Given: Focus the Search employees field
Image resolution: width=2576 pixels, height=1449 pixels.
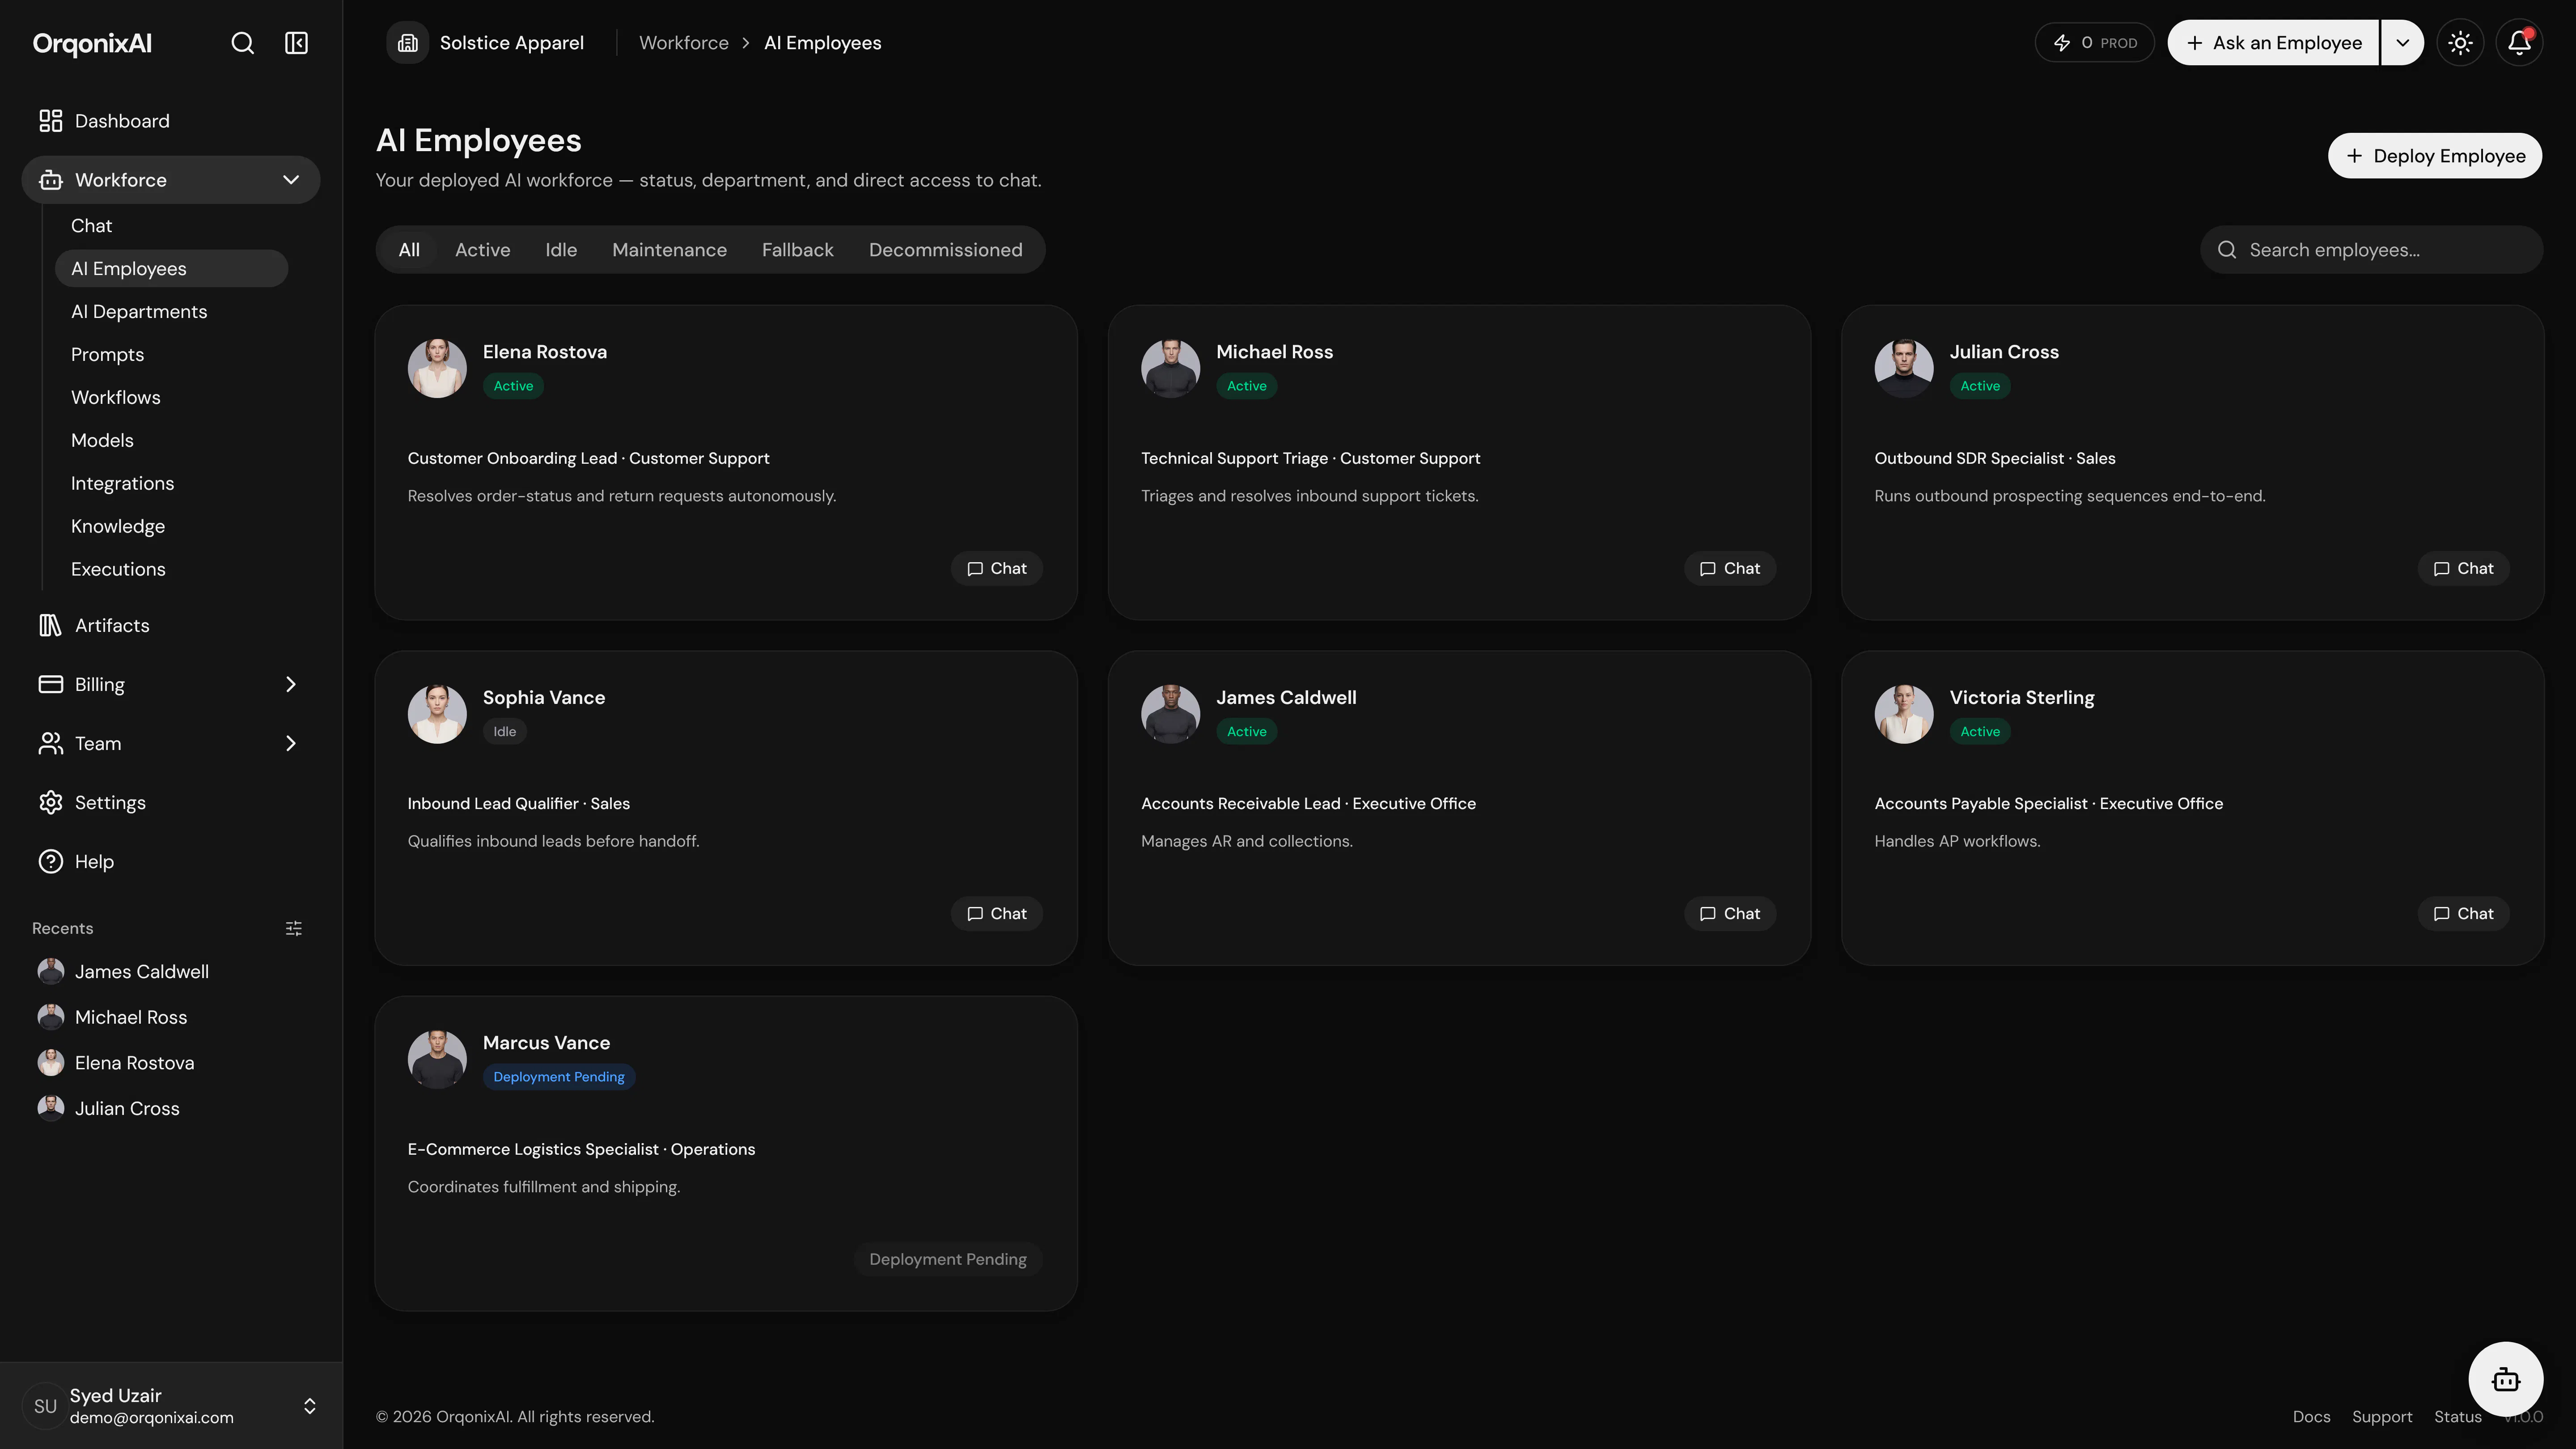Looking at the screenshot, I should [2371, 250].
